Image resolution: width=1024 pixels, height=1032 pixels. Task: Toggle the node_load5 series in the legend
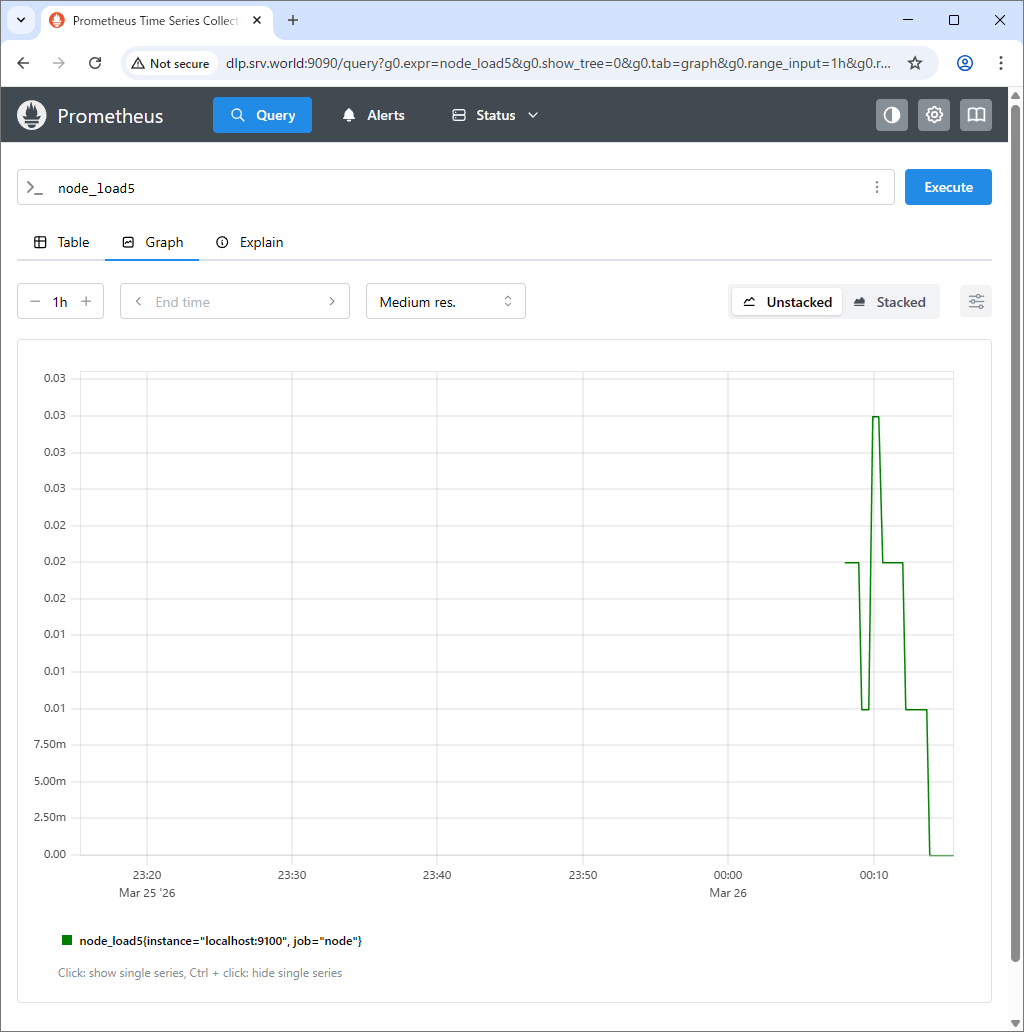(212, 941)
